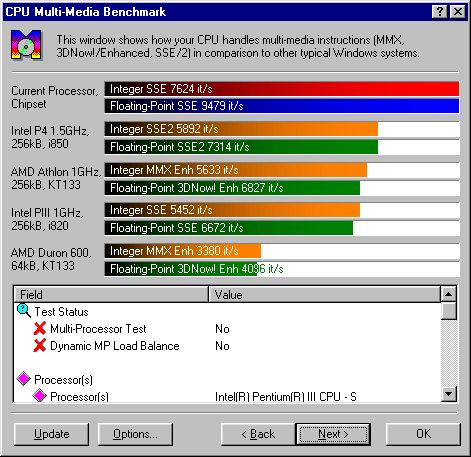Click the Current Processor, Chipset label
The image size is (471, 457).
55,97
